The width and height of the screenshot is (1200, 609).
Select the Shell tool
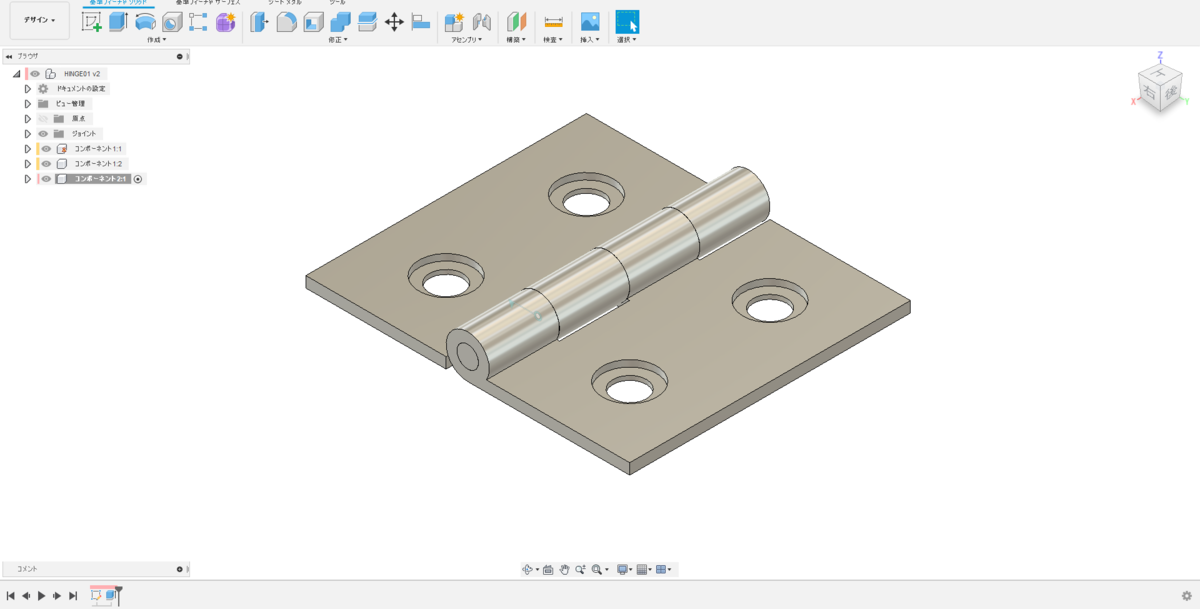tap(314, 22)
